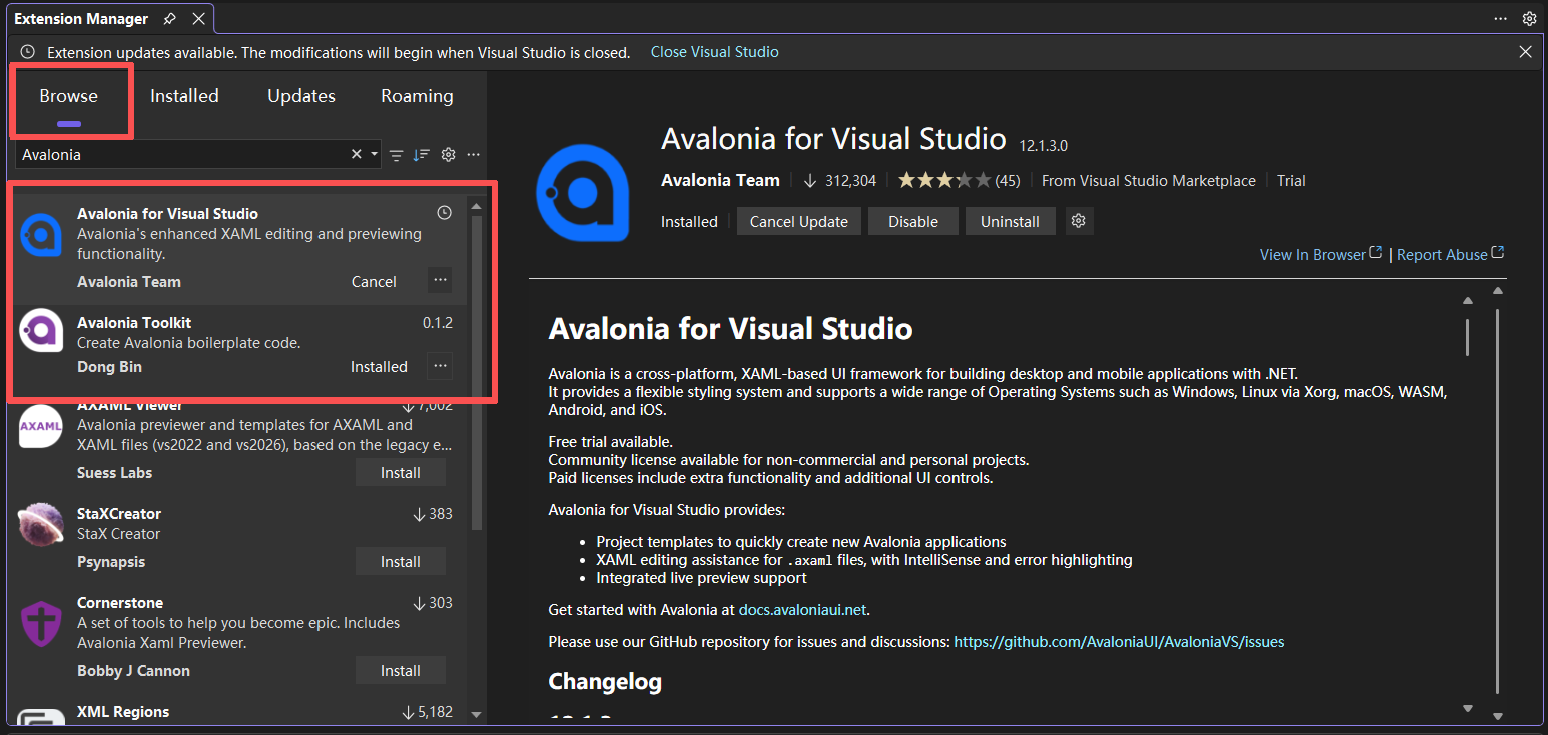Image resolution: width=1548 pixels, height=735 pixels.
Task: Open ellipsis menu for Avalonia for Visual Studio
Action: point(440,280)
